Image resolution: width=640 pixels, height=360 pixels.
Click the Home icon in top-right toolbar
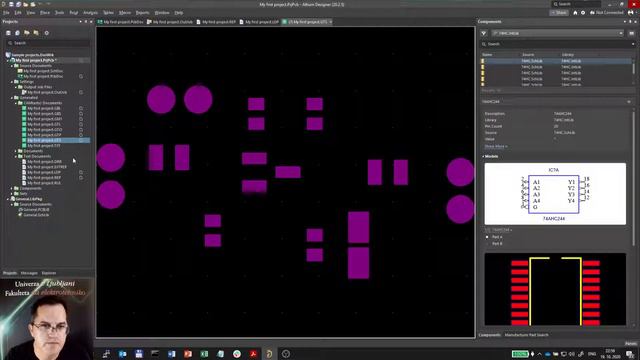tap(575, 13)
